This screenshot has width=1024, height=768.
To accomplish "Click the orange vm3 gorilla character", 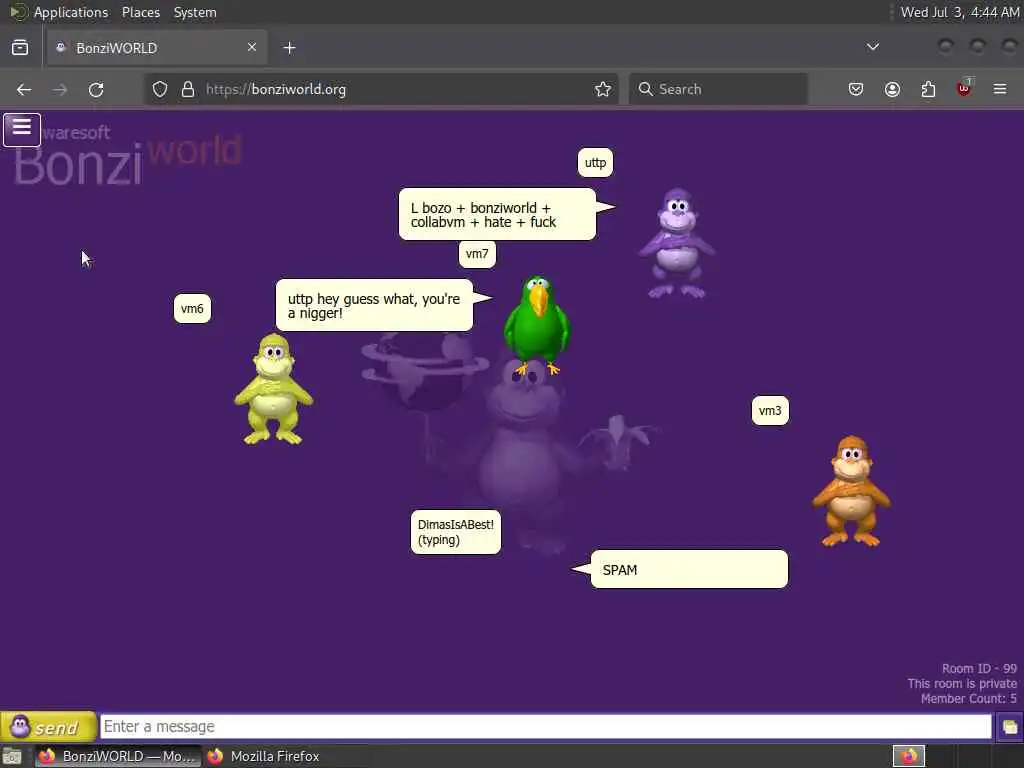I will pyautogui.click(x=851, y=491).
